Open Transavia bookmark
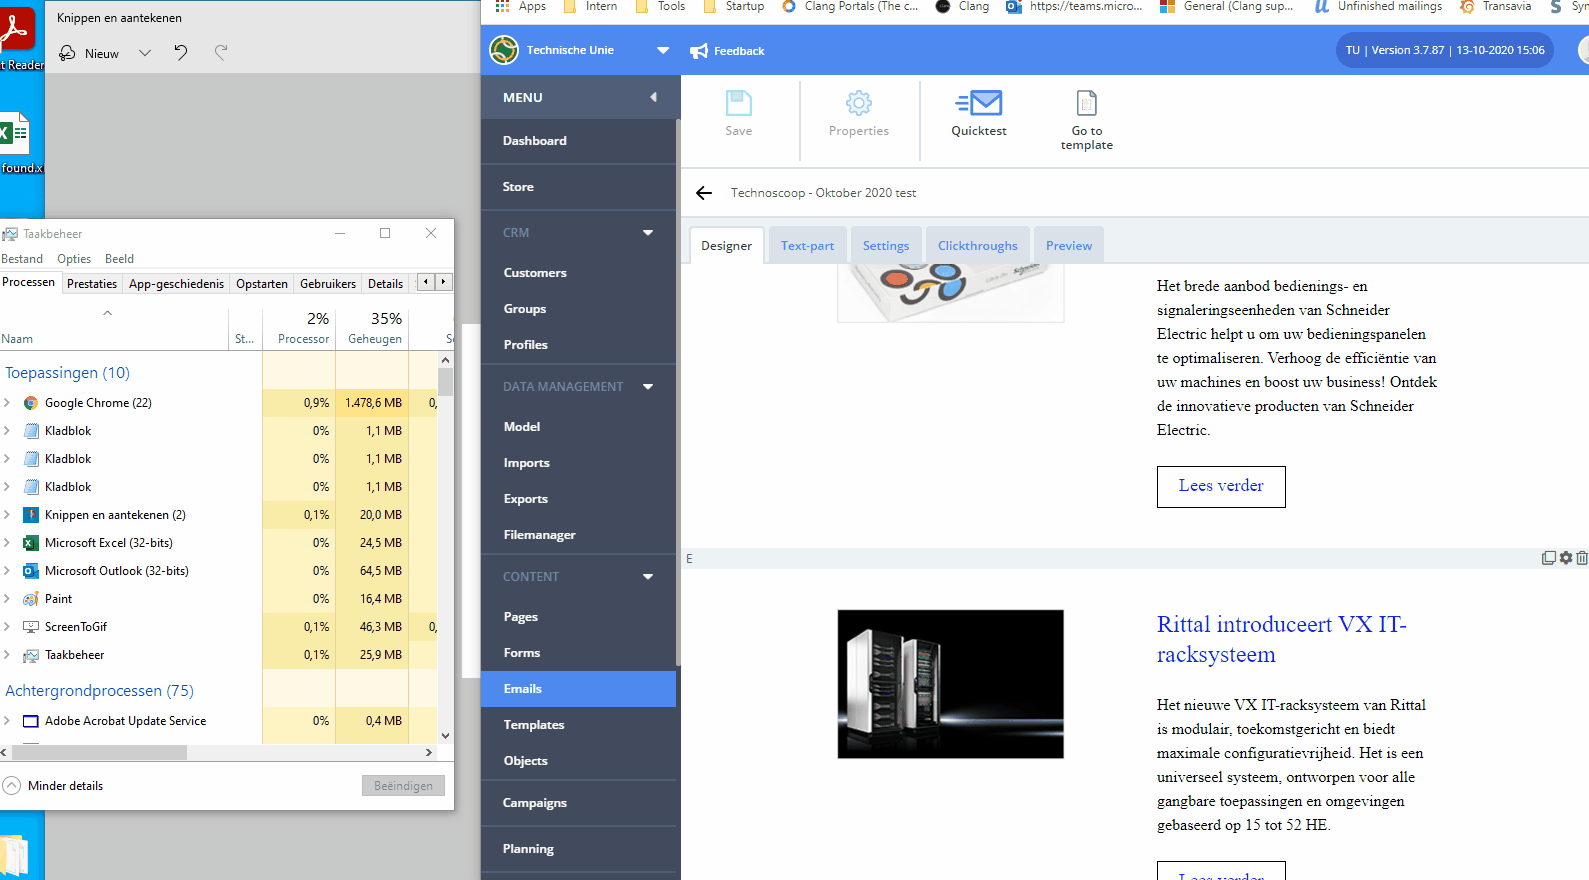 (x=1496, y=6)
